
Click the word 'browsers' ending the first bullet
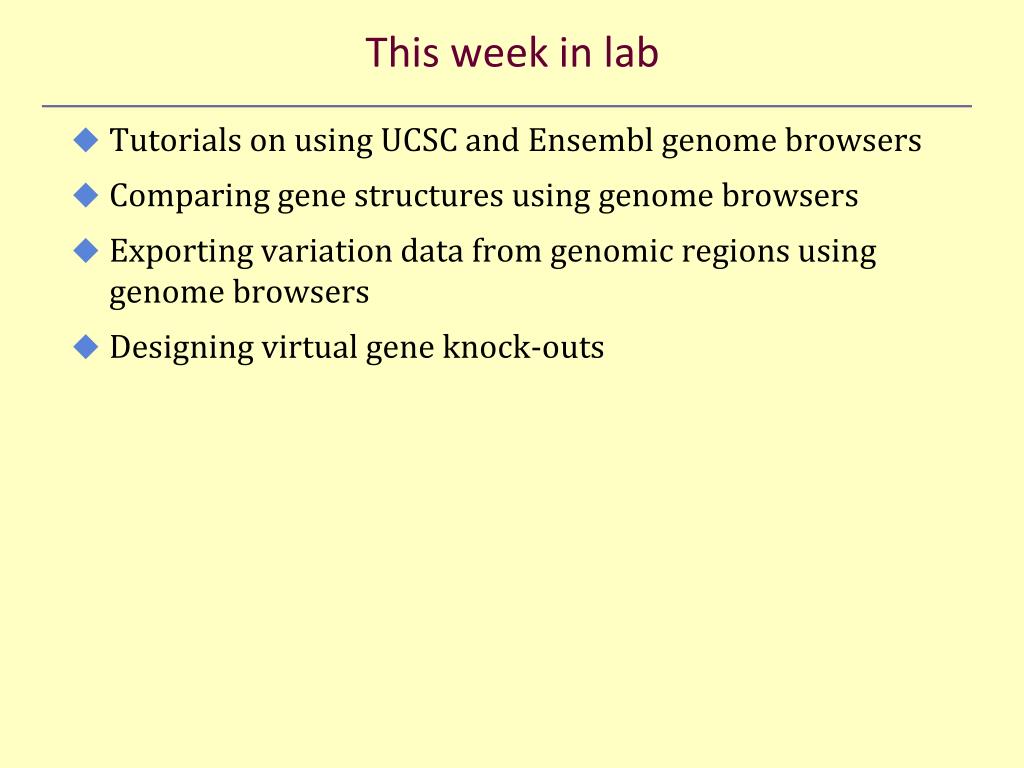point(853,140)
